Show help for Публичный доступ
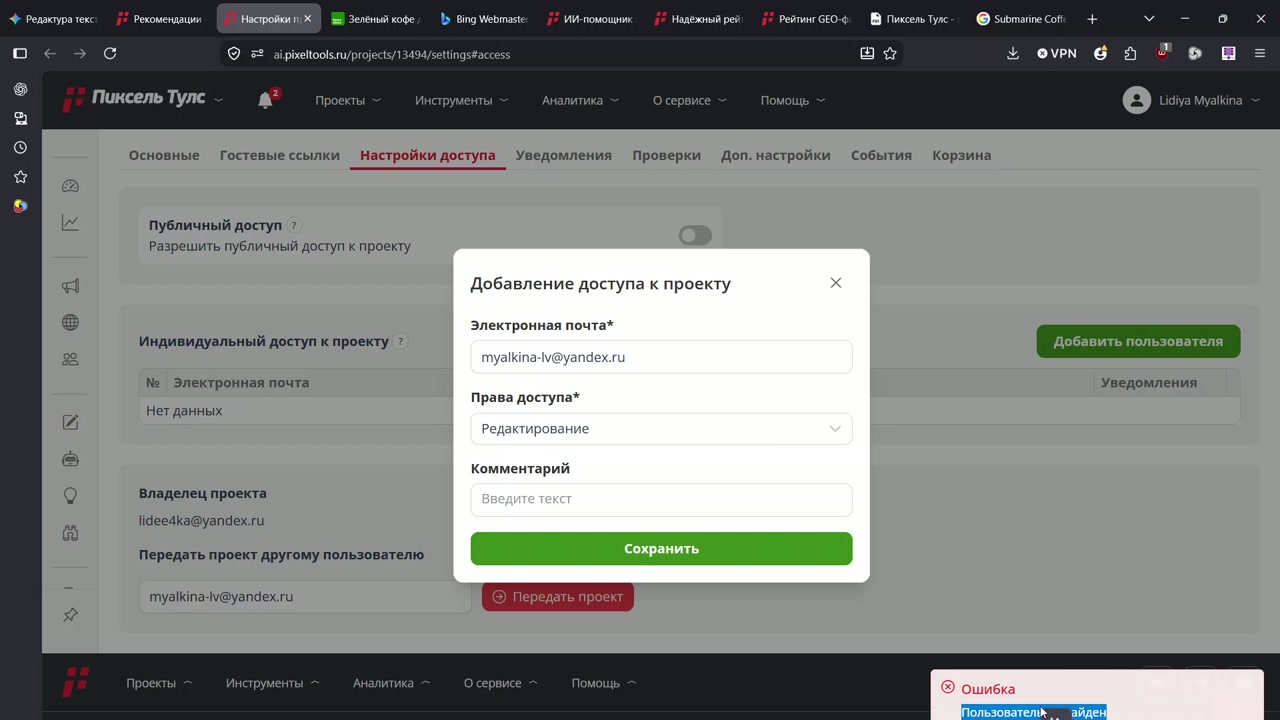The image size is (1280, 720). point(294,226)
